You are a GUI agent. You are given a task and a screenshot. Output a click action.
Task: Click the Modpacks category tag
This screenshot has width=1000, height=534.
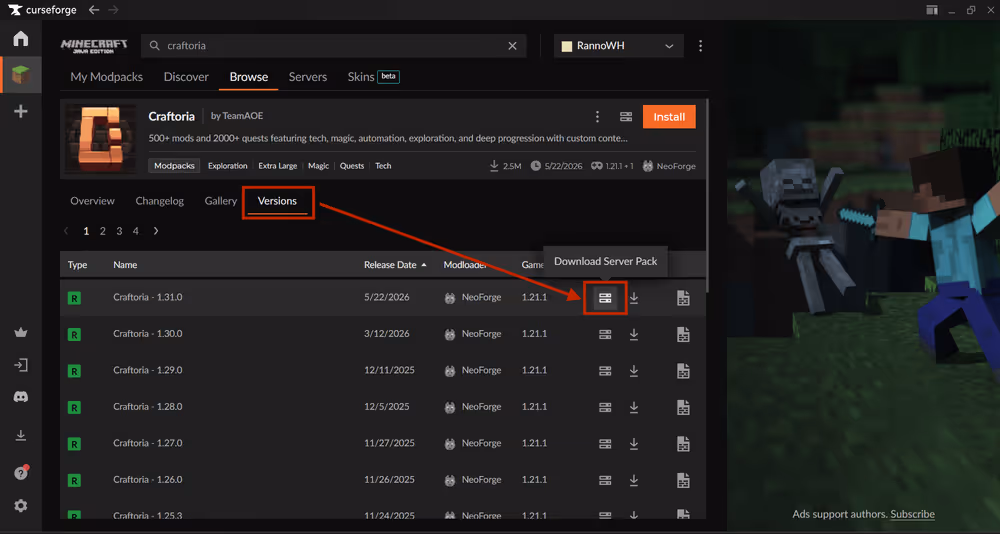174,166
